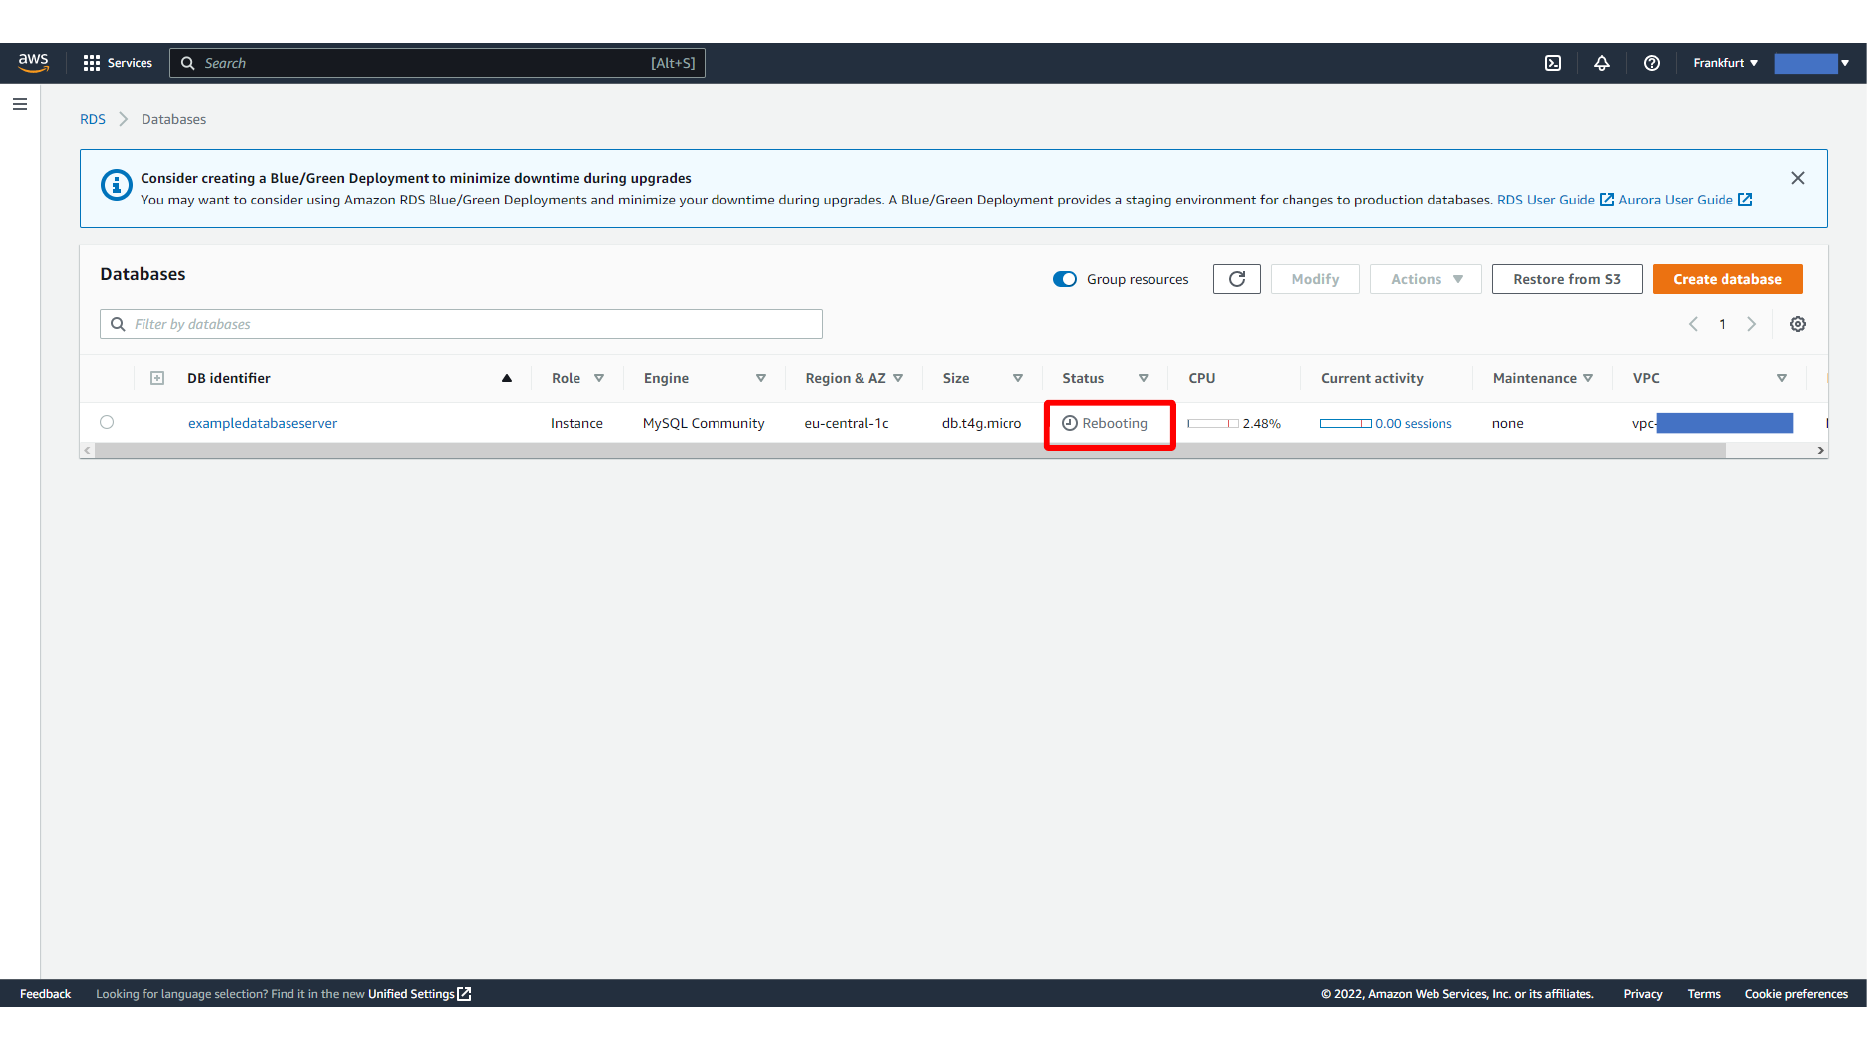Open the Aurora User Guide link
The image size is (1867, 1050).
pos(1685,200)
